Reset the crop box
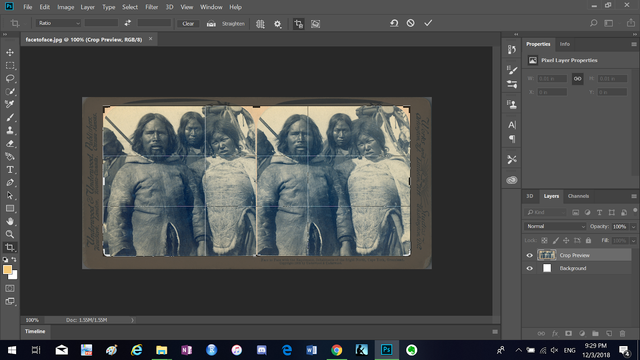Viewport: 640px width, 360px height. (394, 23)
